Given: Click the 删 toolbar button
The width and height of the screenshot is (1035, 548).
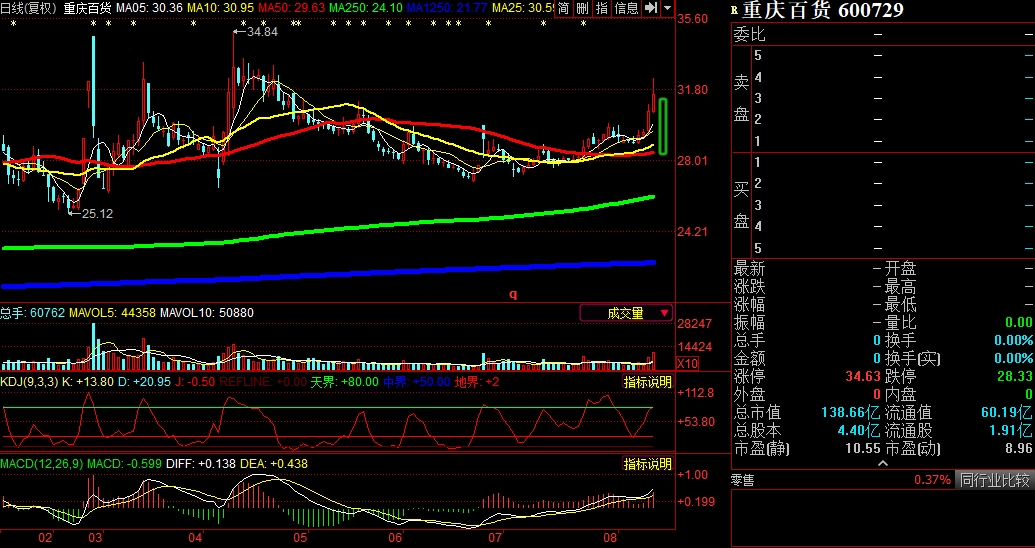Looking at the screenshot, I should click(582, 9).
